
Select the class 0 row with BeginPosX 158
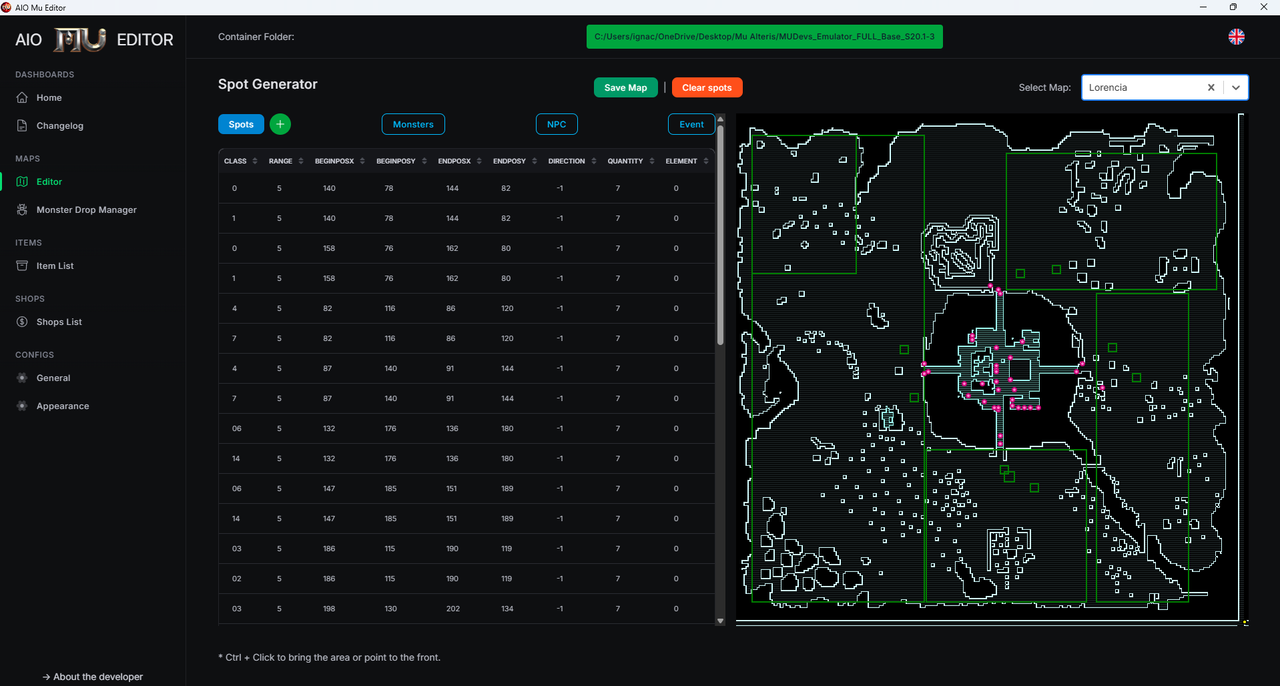pyautogui.click(x=467, y=248)
